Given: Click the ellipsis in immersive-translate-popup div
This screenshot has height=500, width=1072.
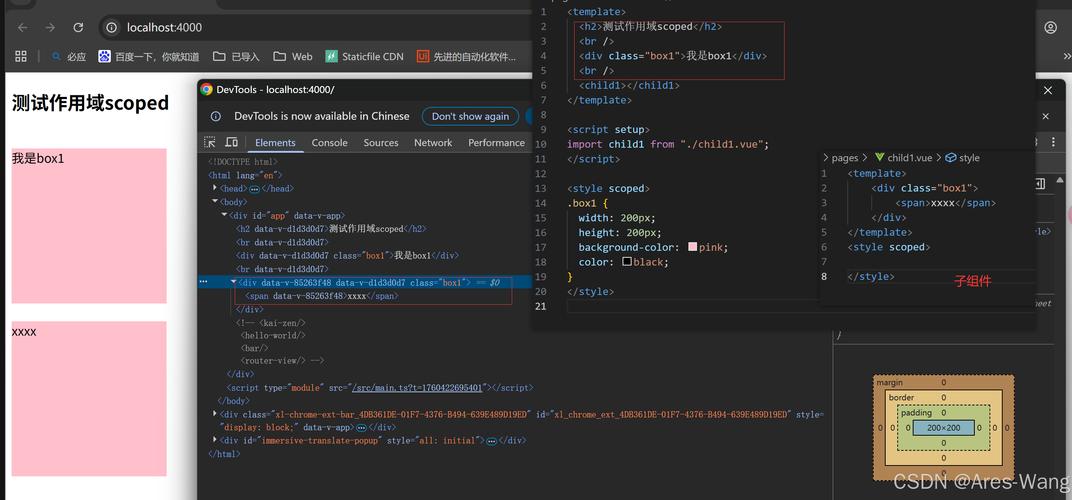Looking at the screenshot, I should pyautogui.click(x=491, y=441).
